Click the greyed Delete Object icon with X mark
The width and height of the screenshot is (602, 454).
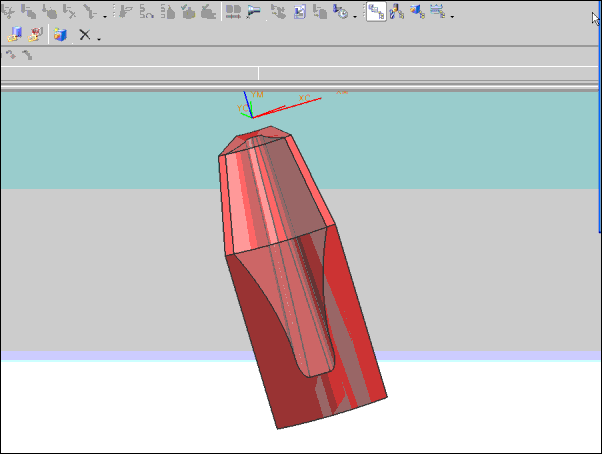click(69, 12)
